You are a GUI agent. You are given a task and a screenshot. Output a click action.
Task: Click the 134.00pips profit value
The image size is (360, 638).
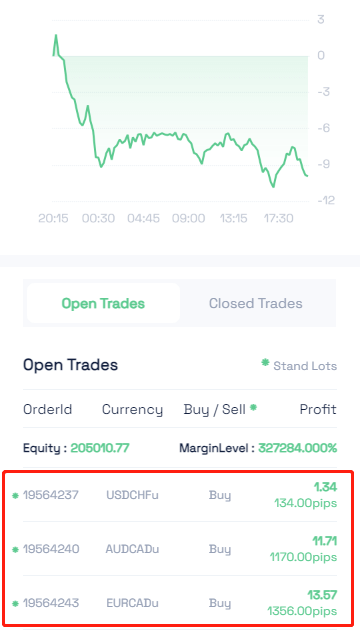305,503
